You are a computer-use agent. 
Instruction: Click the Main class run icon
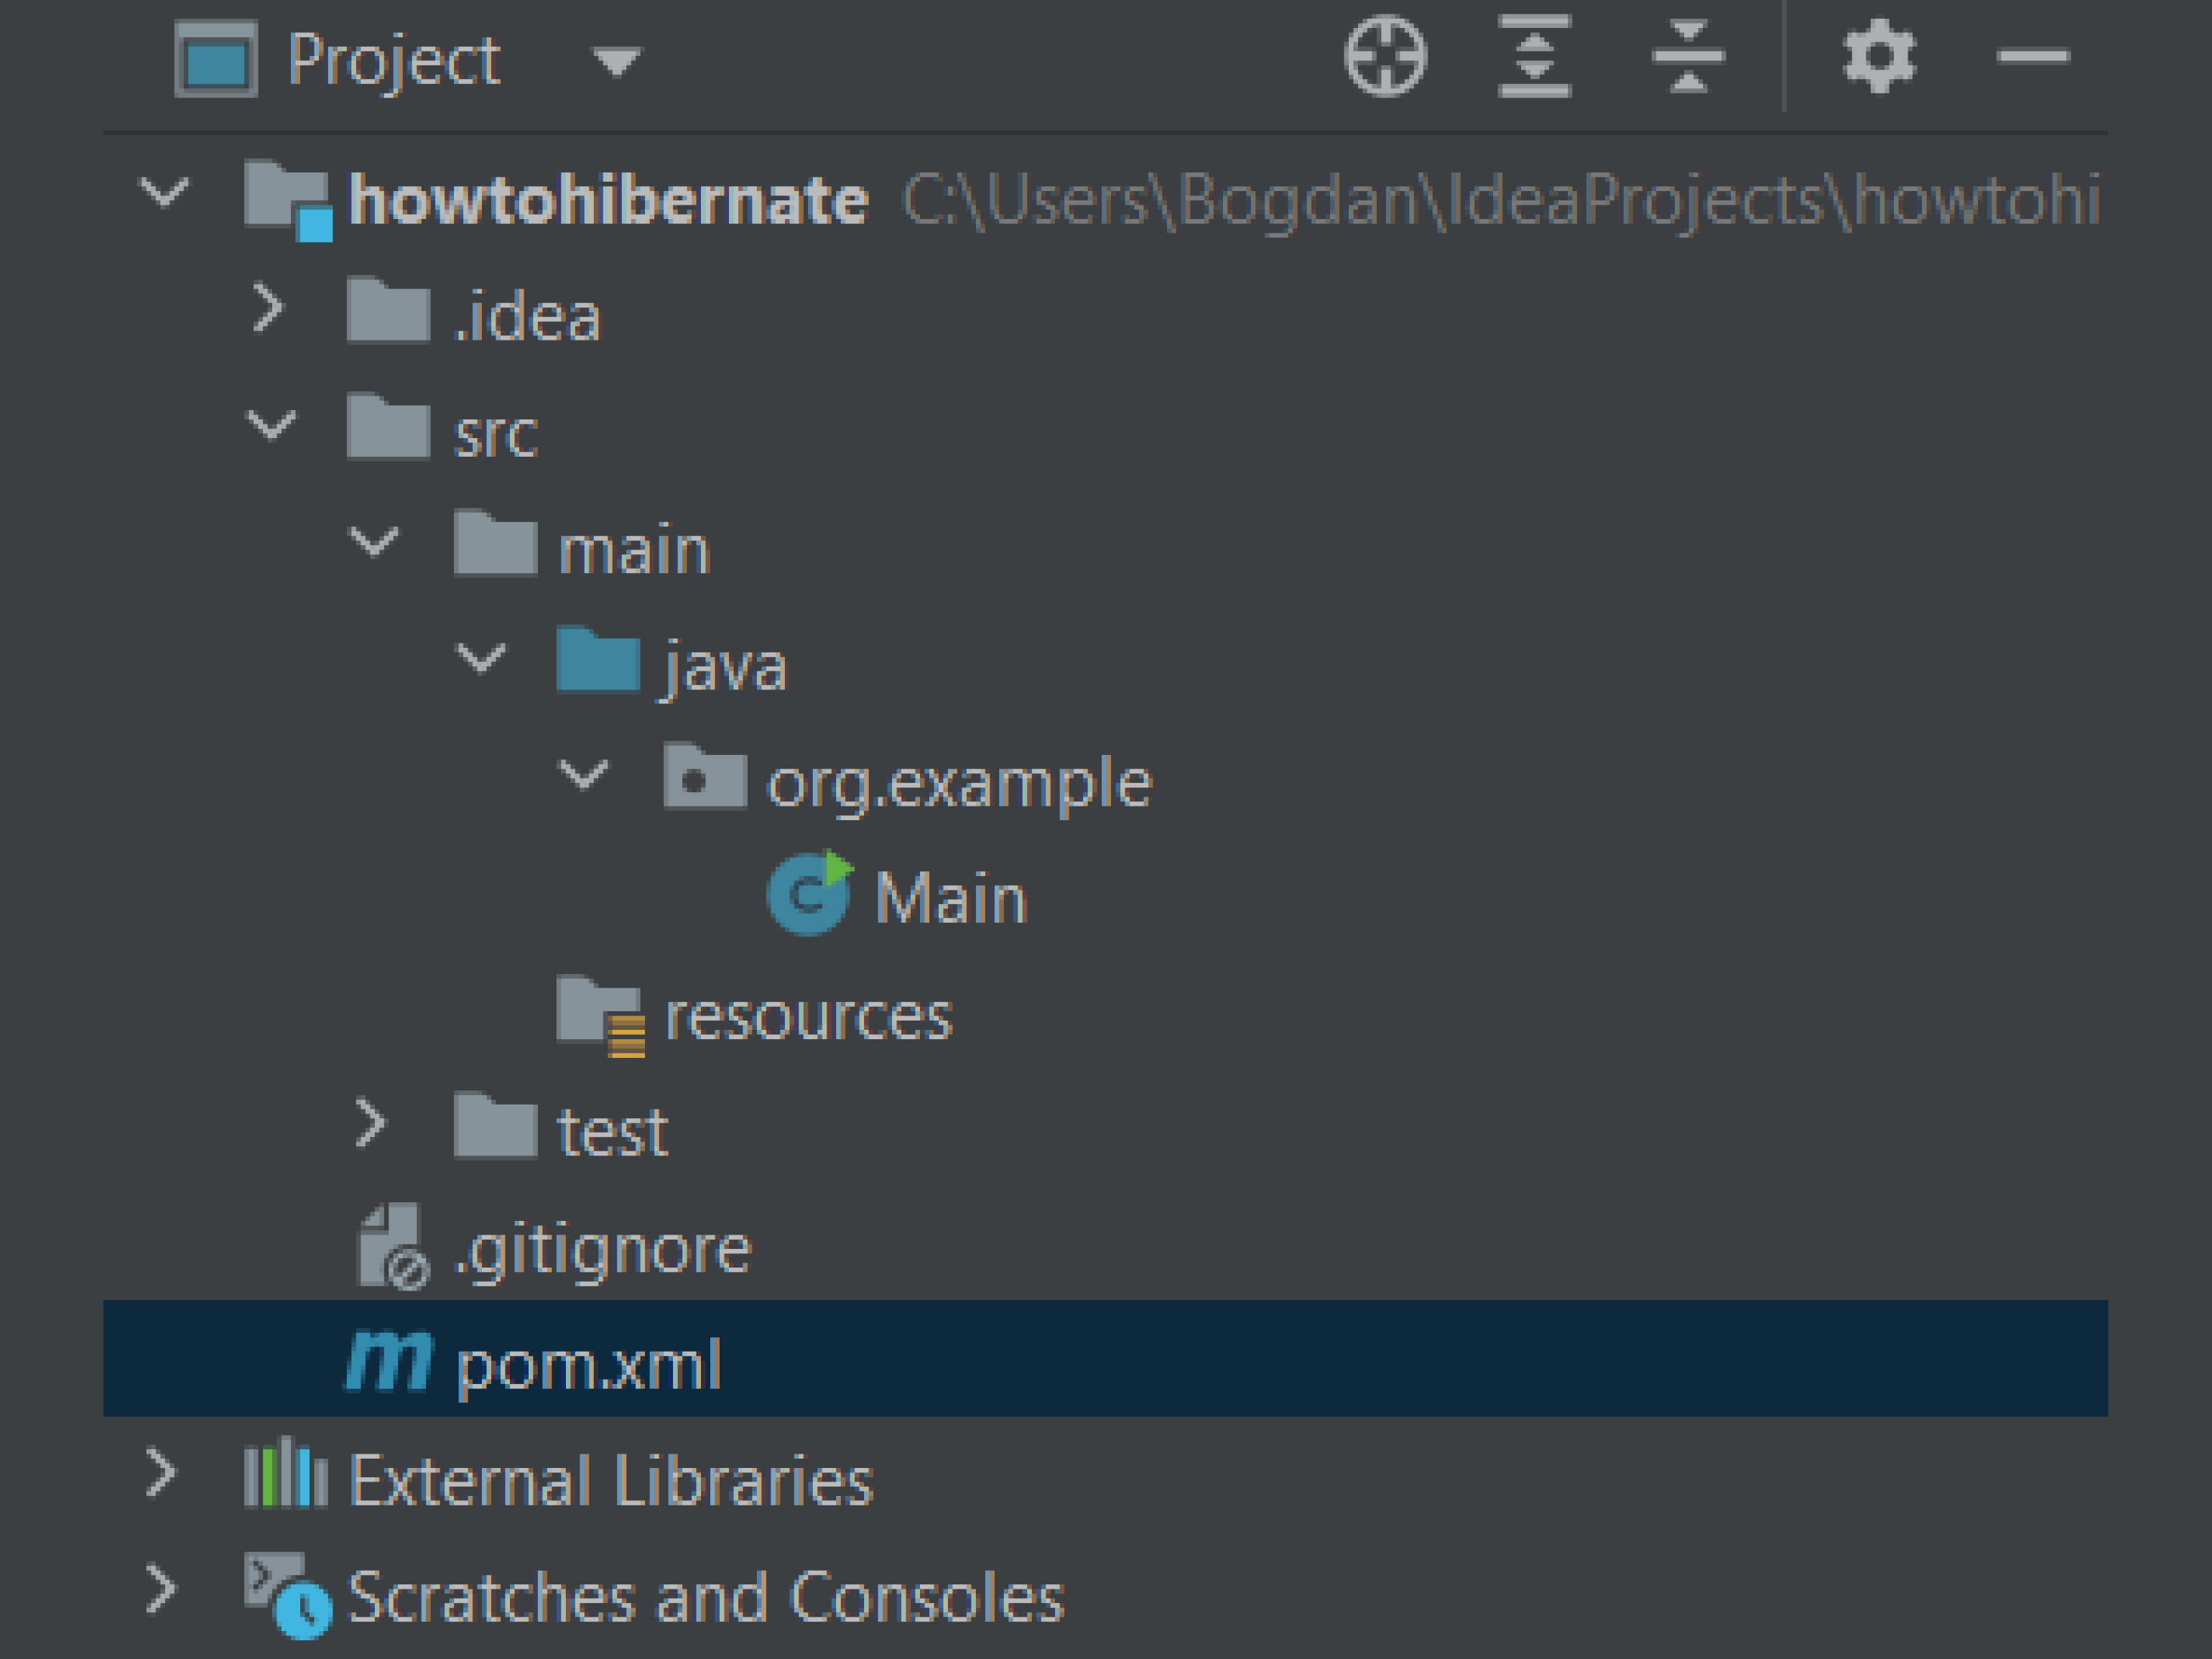[810, 894]
